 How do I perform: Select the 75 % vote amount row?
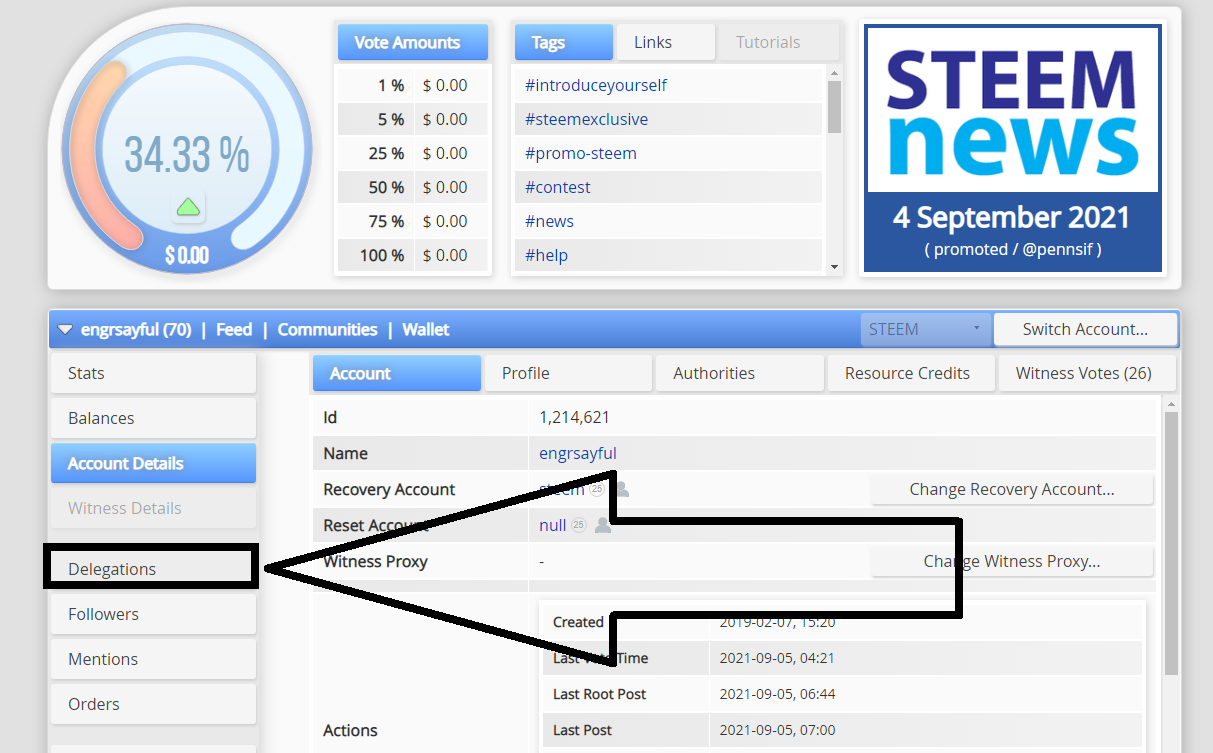413,221
